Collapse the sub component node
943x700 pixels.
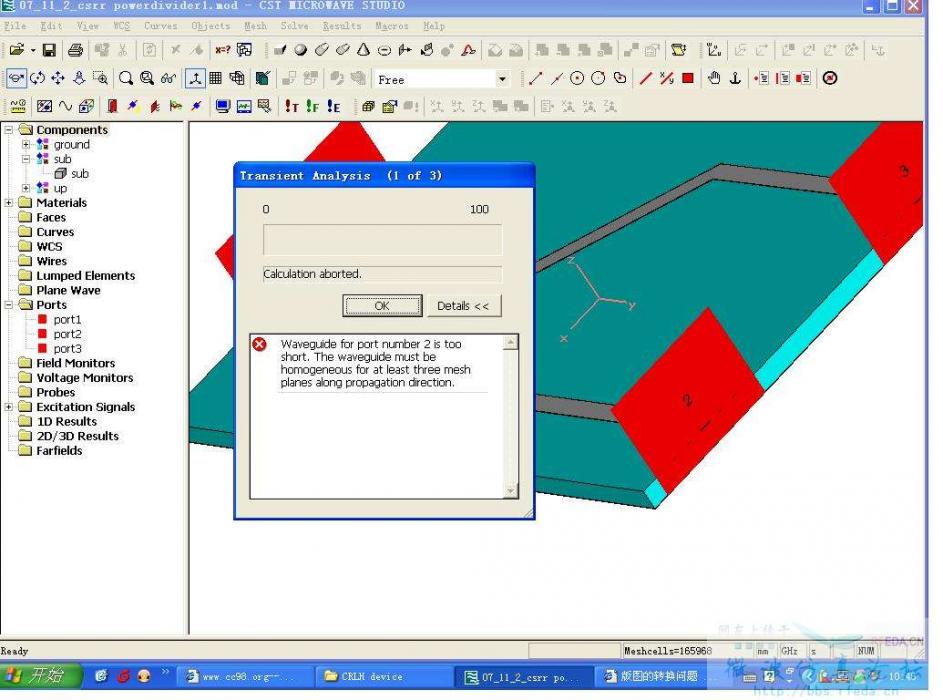pos(26,159)
